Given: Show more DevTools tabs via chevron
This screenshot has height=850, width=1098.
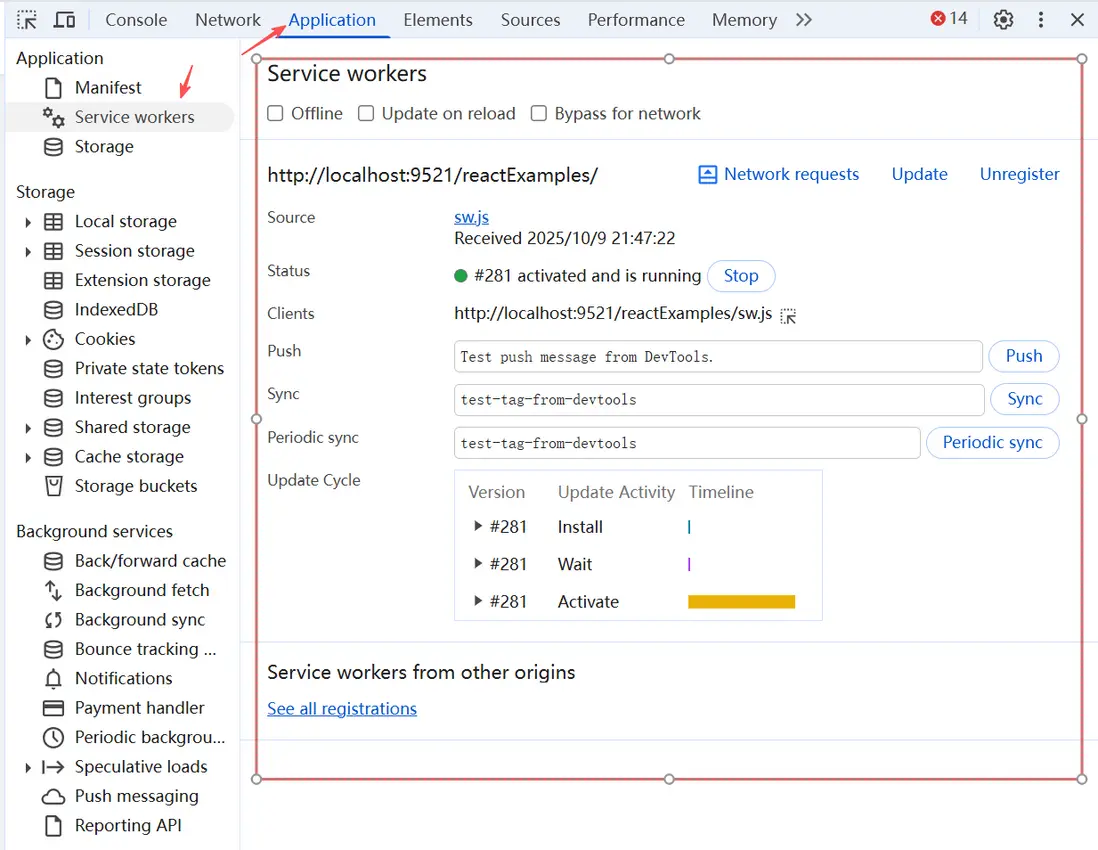Looking at the screenshot, I should [x=804, y=20].
